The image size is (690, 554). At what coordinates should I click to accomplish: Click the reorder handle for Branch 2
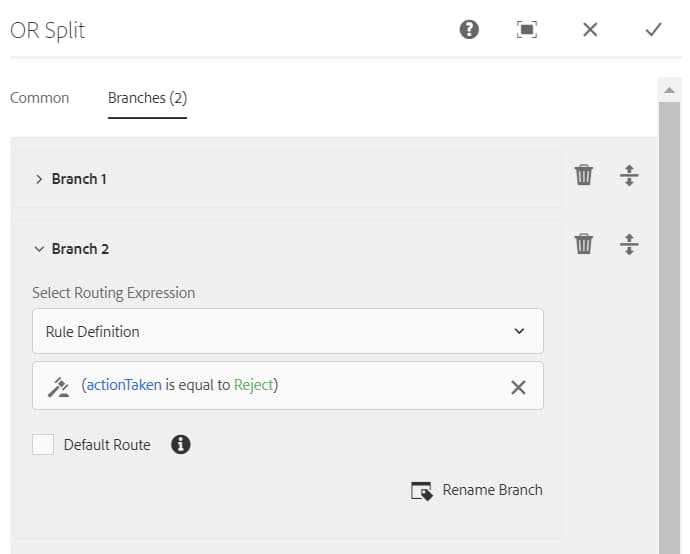click(629, 244)
